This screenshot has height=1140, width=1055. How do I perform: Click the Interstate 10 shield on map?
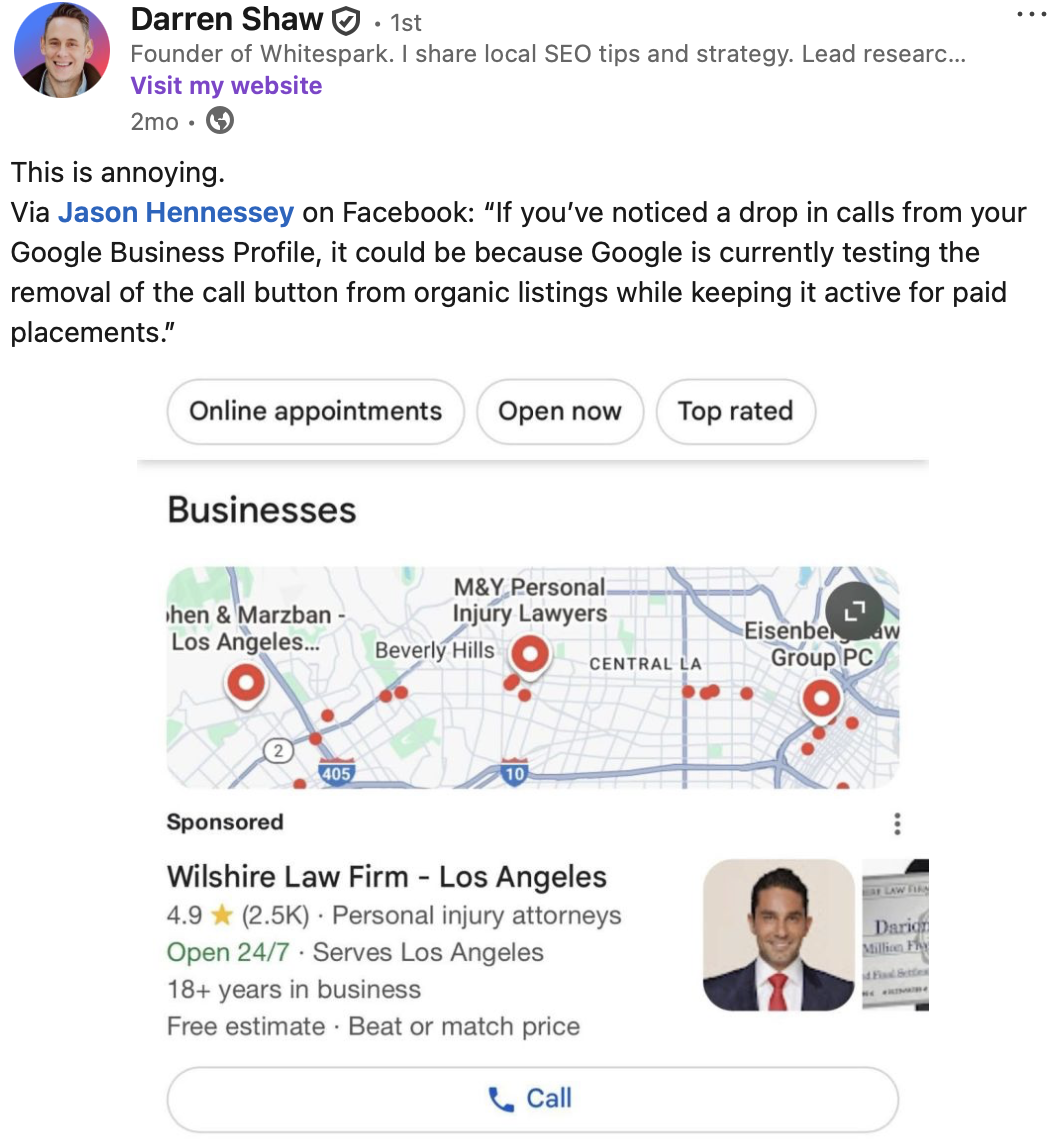tap(513, 773)
